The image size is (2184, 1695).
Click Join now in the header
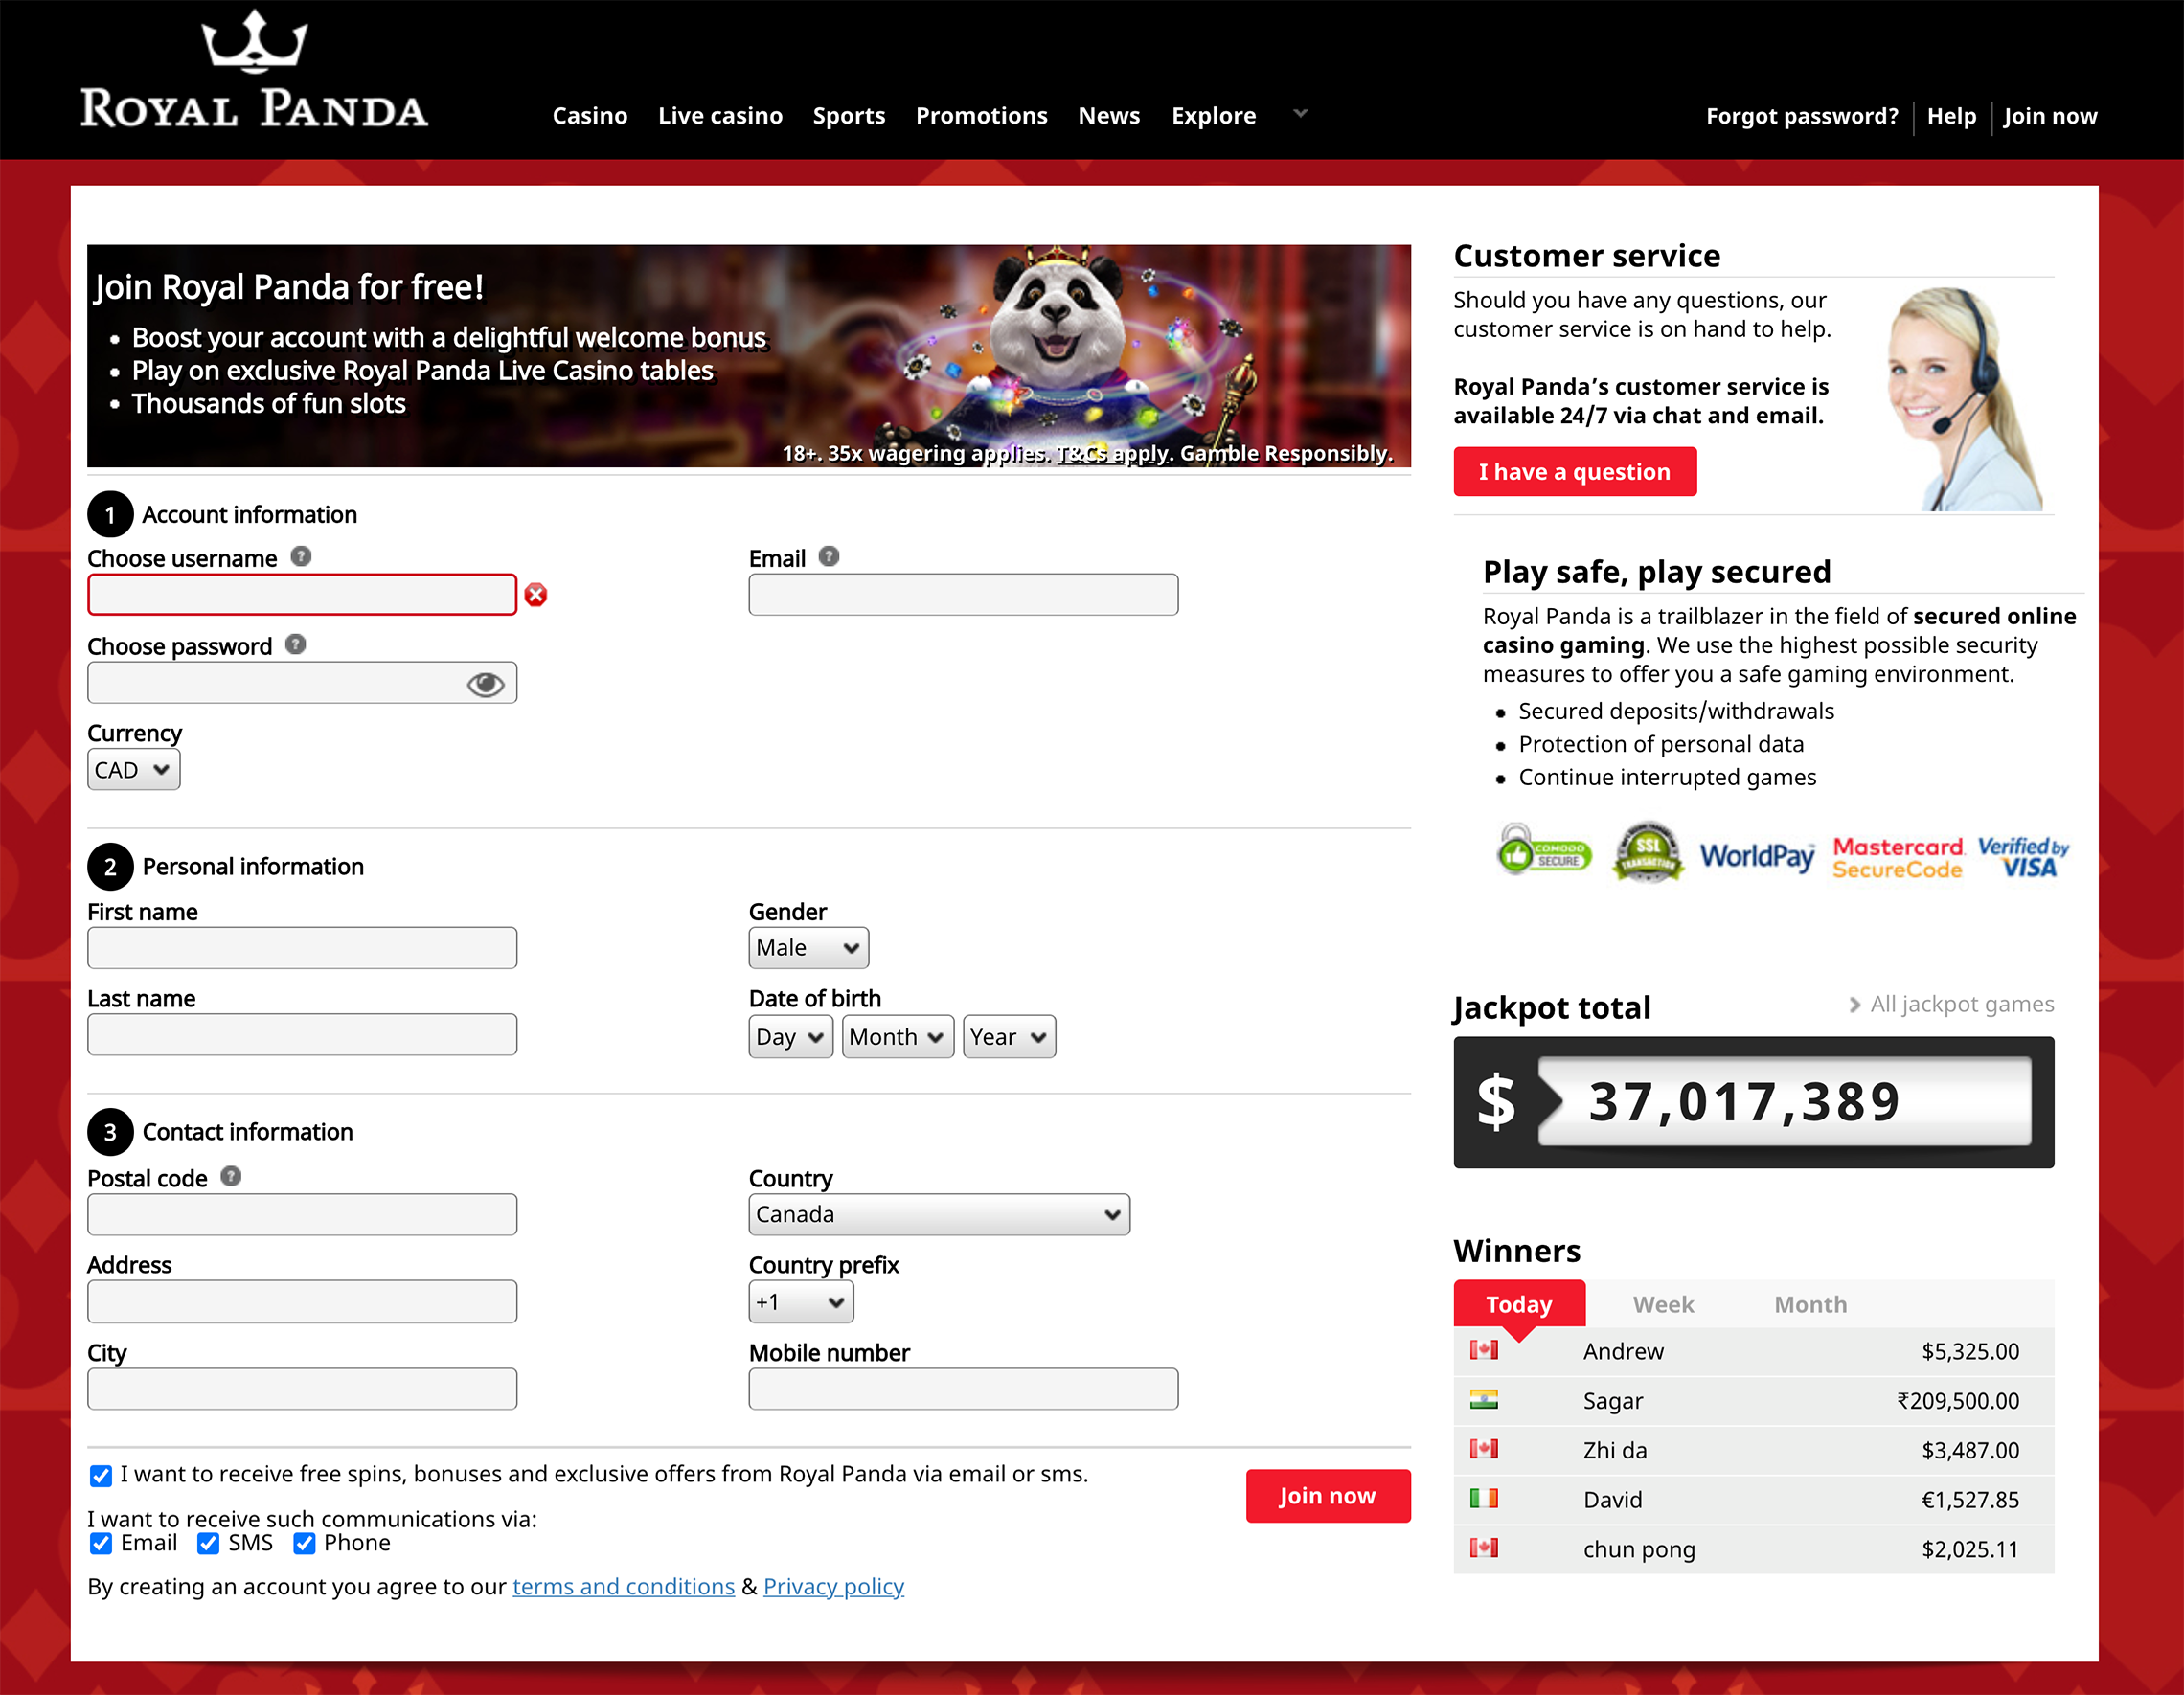2051,116
